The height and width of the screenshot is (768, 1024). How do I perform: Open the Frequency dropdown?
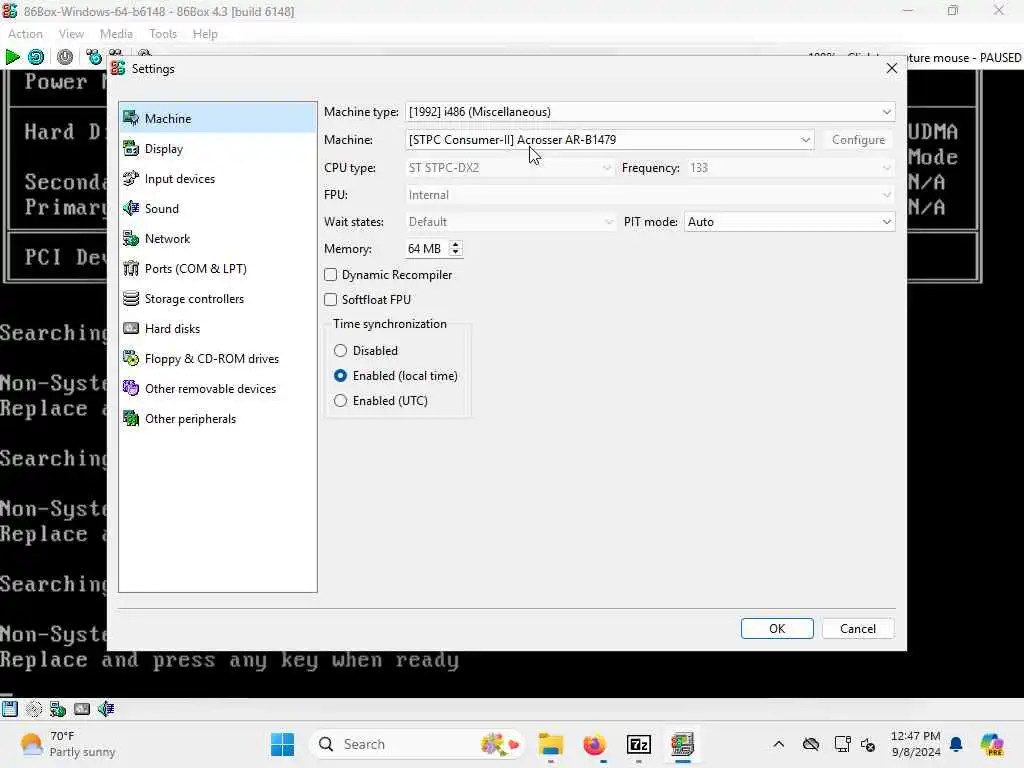pos(790,168)
